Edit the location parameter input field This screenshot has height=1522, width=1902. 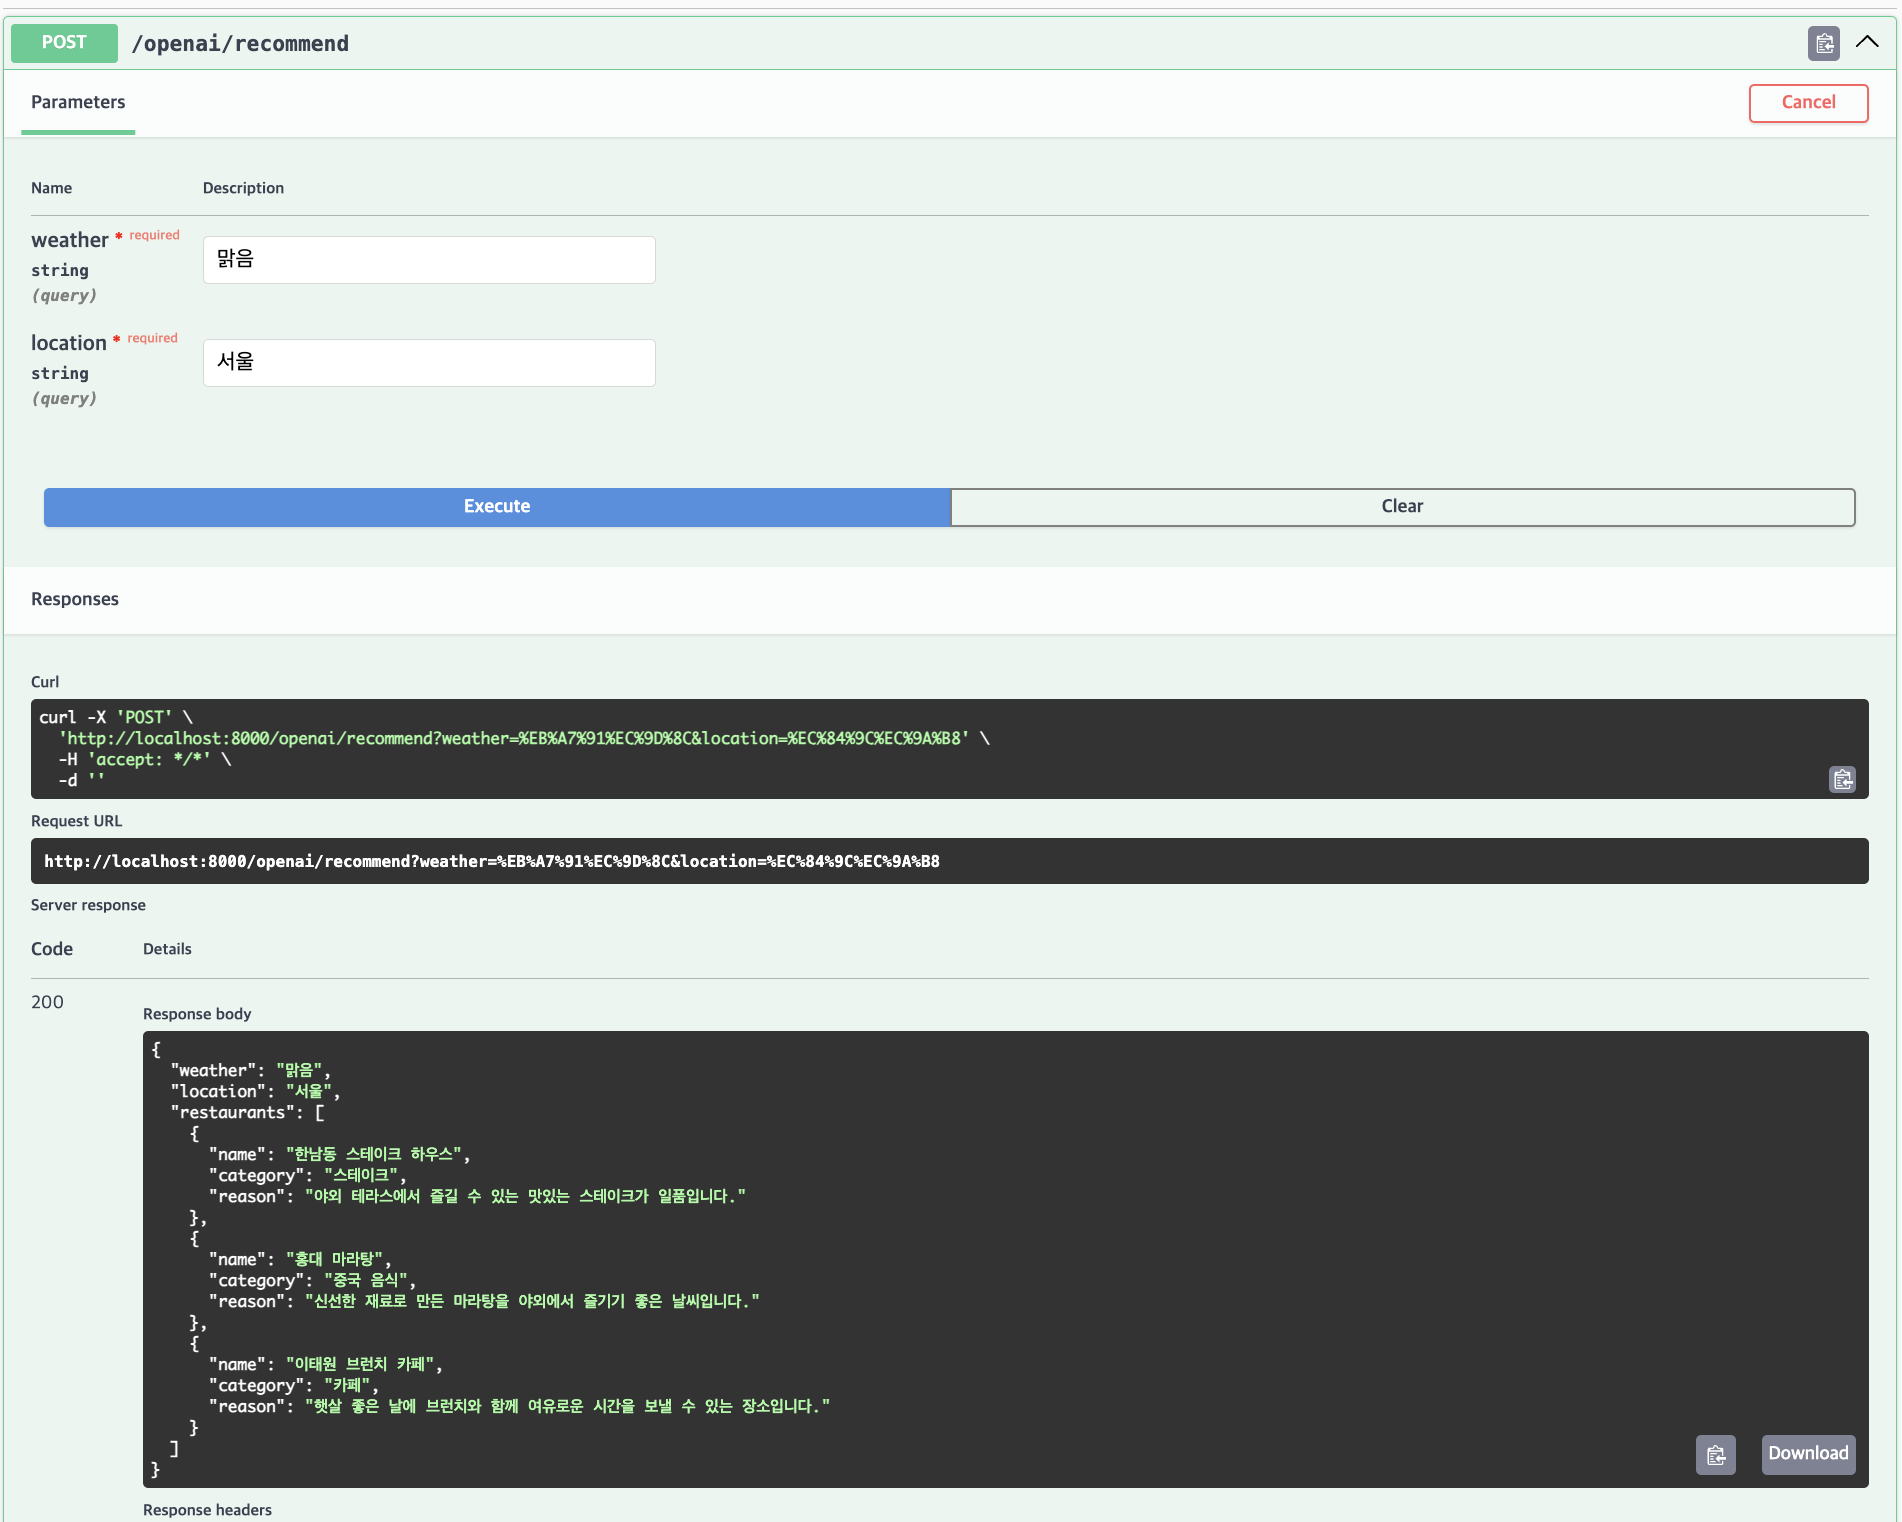click(429, 363)
